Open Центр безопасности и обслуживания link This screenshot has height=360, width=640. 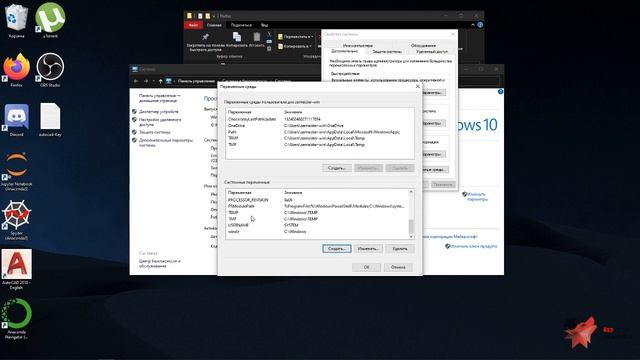tap(159, 263)
